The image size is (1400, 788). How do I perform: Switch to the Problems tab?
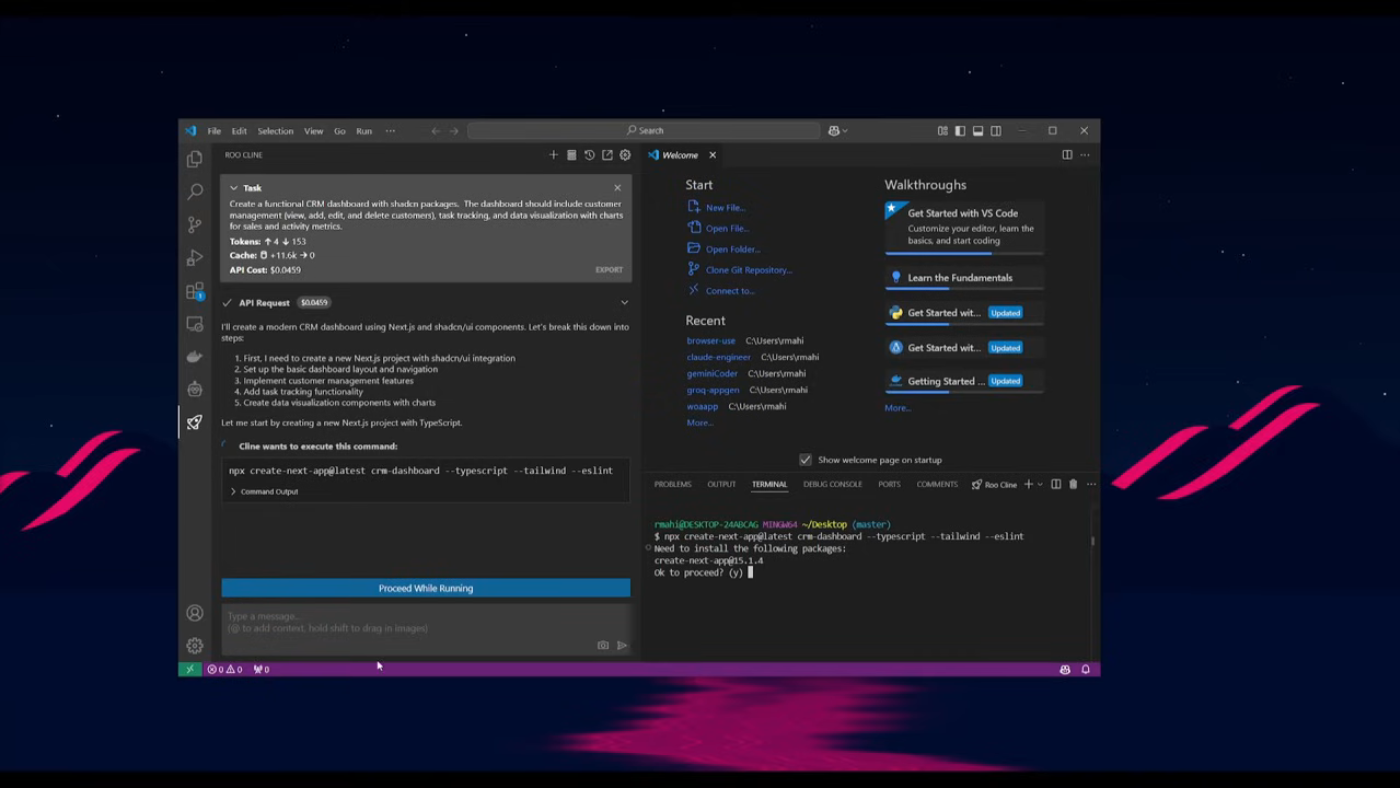tap(673, 484)
